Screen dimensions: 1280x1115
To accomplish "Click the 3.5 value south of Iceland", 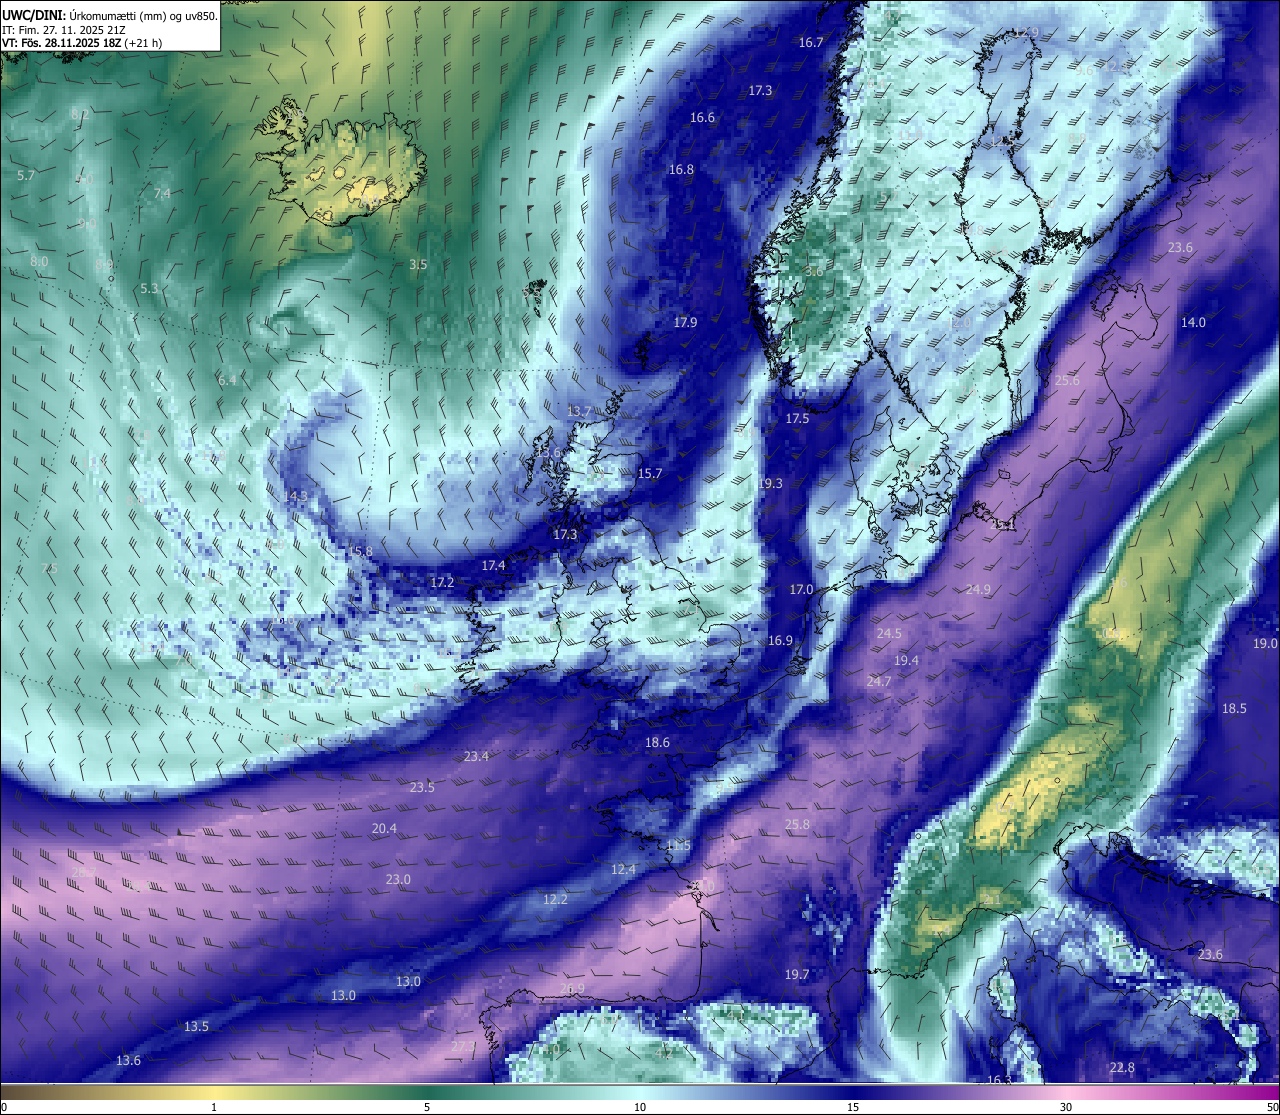I will 418,265.
